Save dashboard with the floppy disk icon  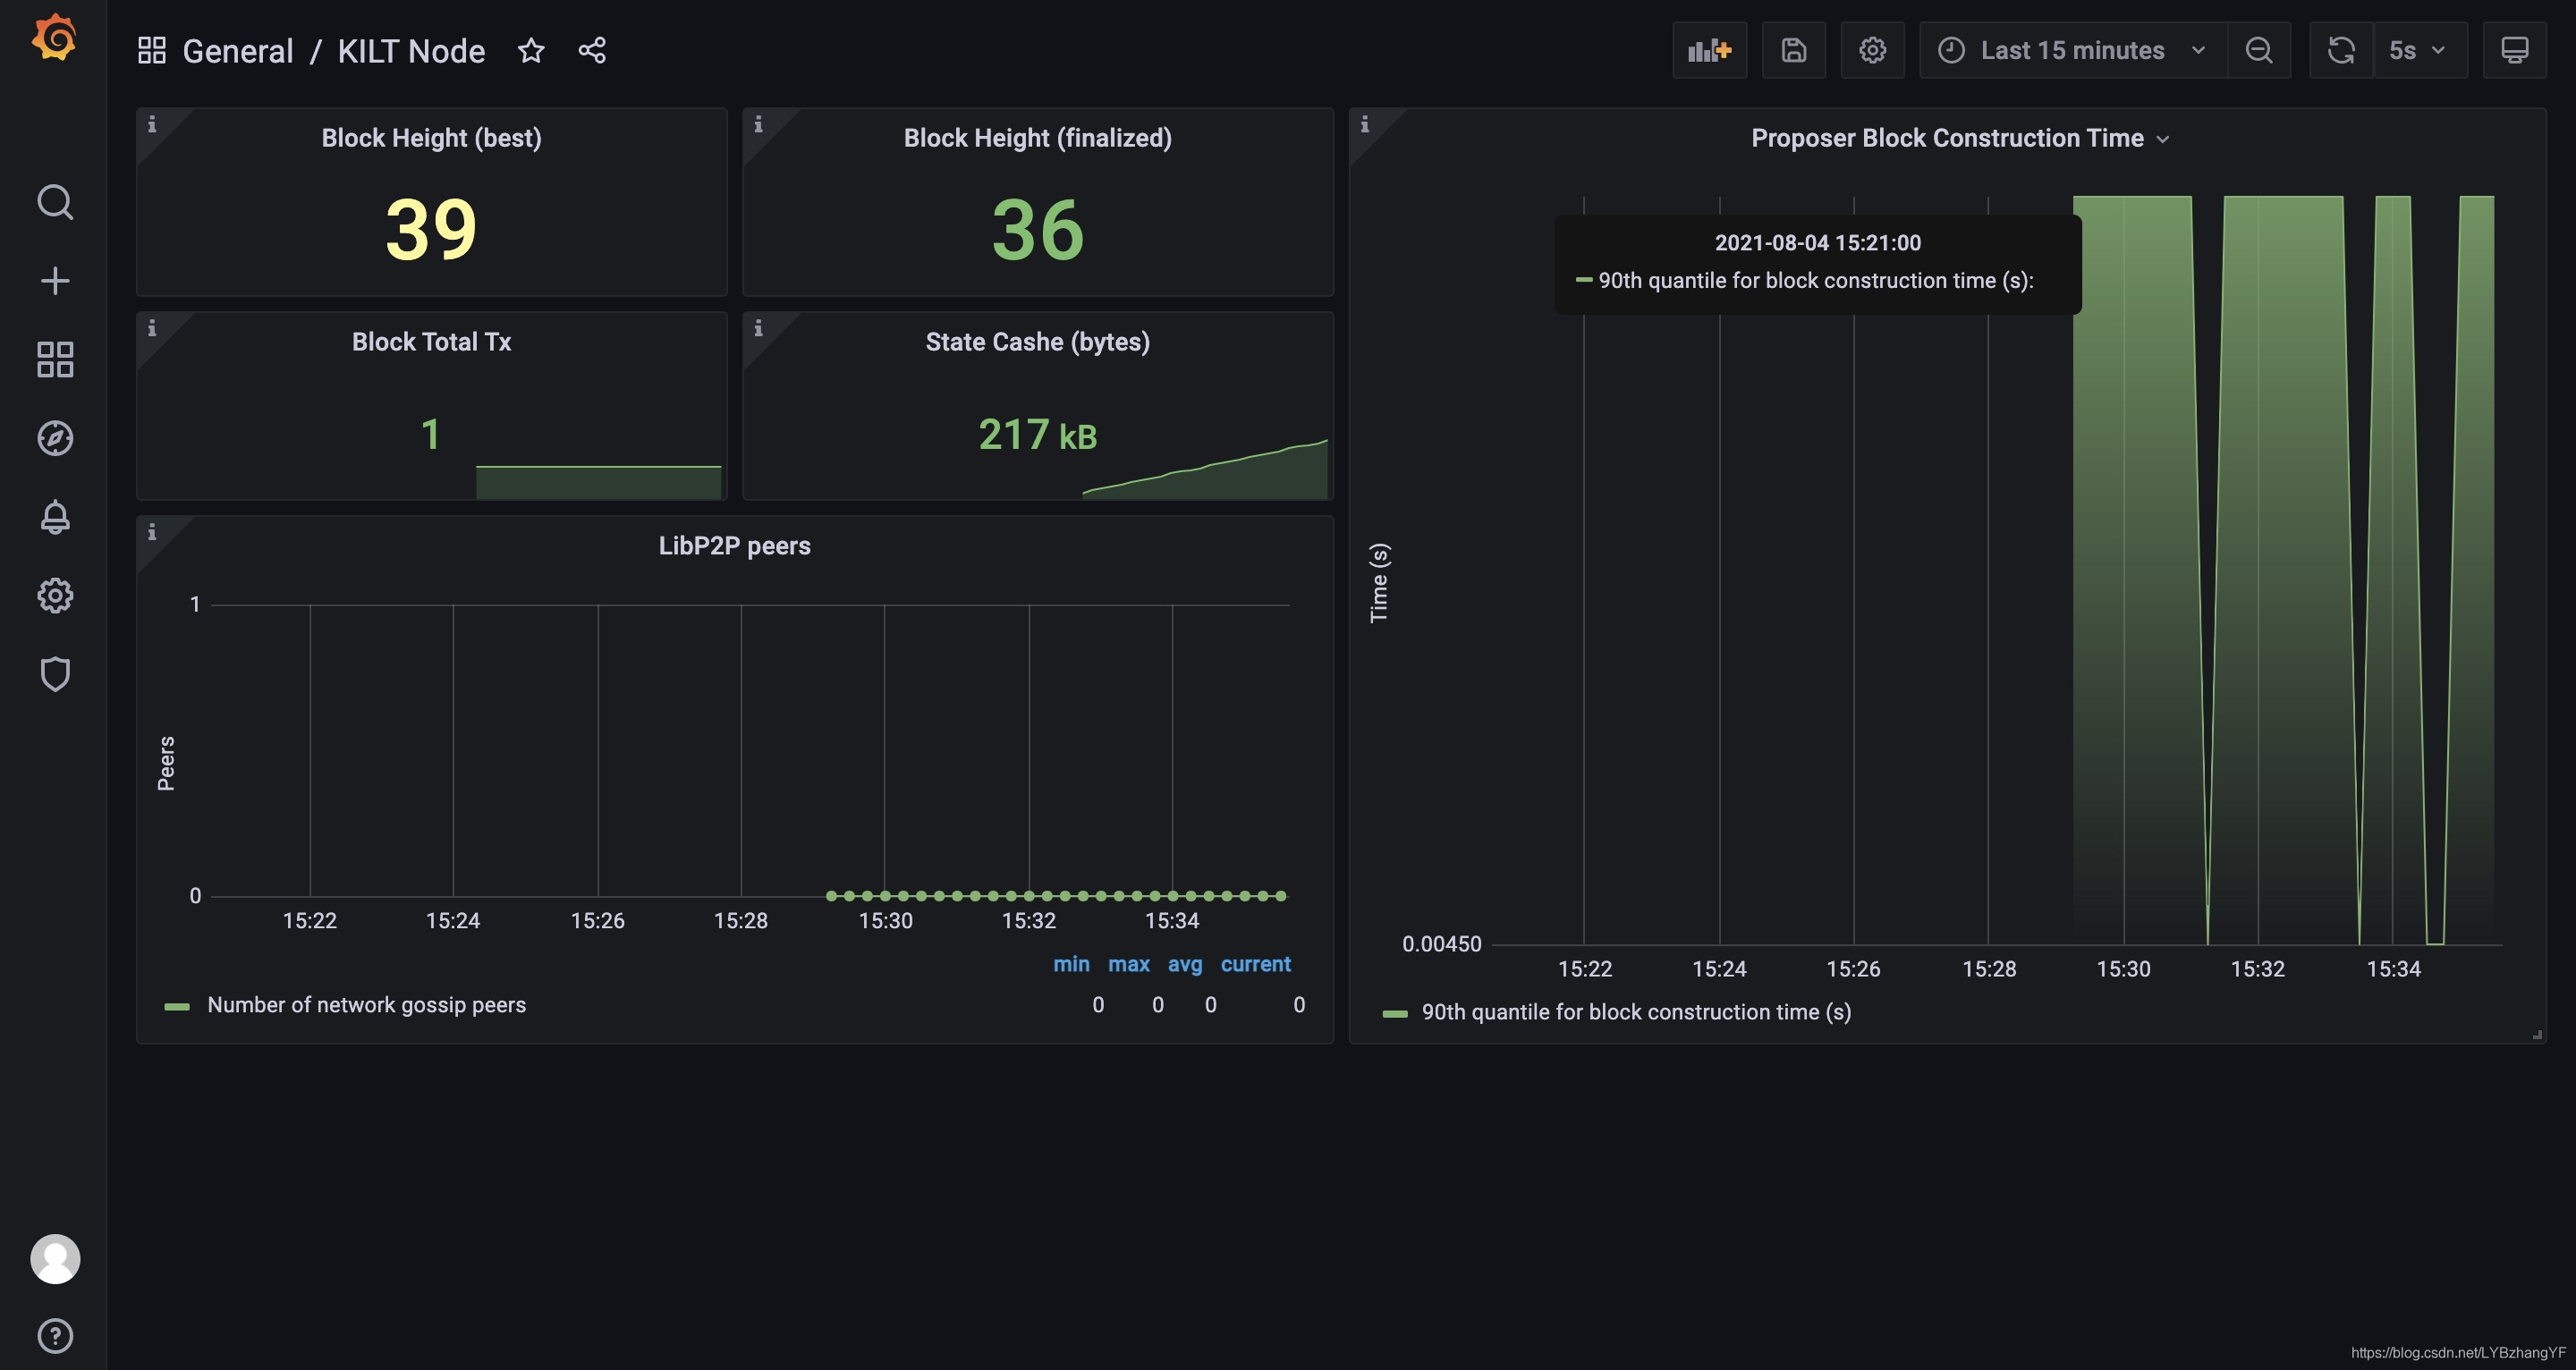[x=1793, y=50]
